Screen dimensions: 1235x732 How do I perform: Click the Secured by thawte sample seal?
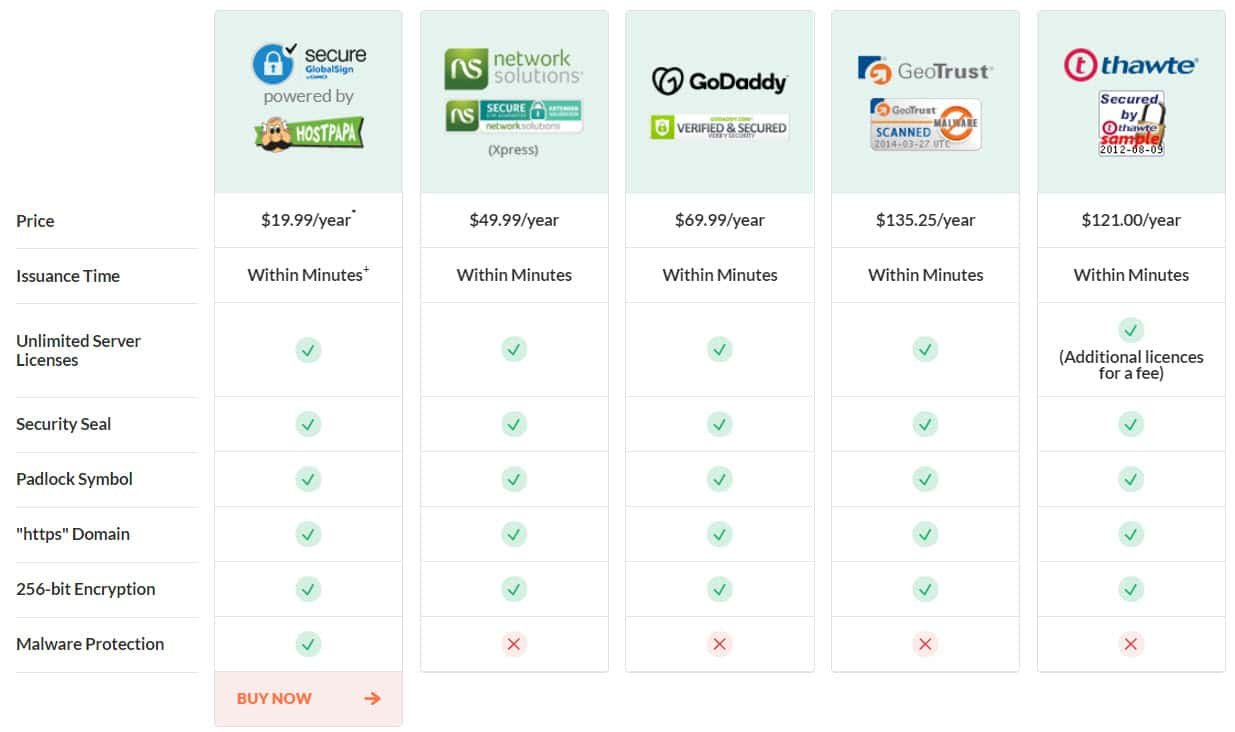click(x=1131, y=123)
